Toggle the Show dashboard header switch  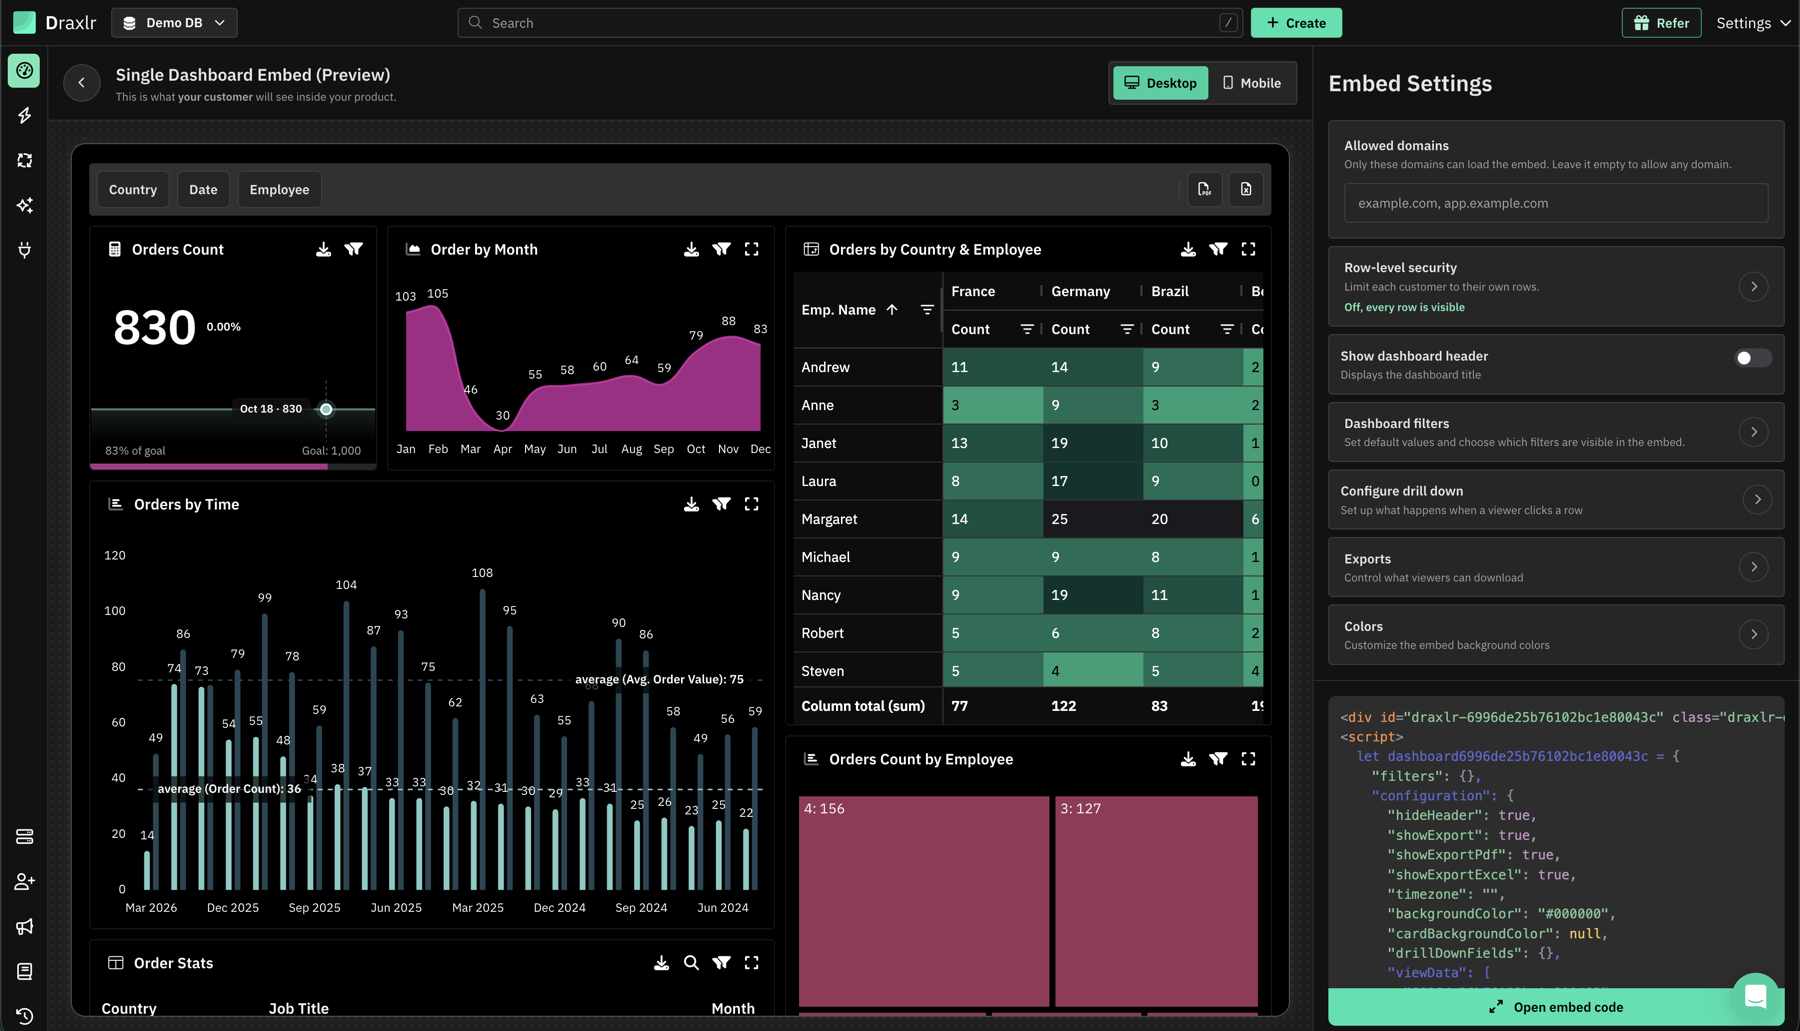click(x=1752, y=358)
